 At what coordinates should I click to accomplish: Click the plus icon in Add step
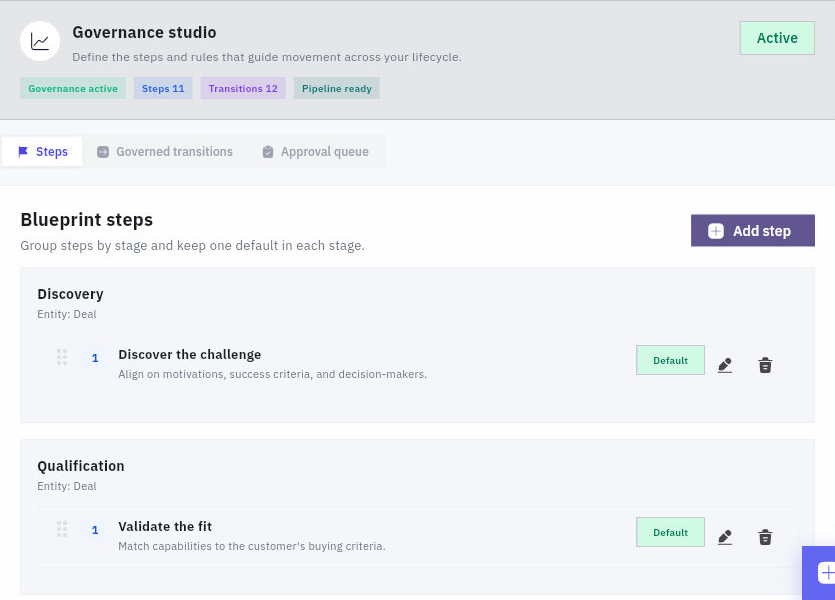point(716,231)
